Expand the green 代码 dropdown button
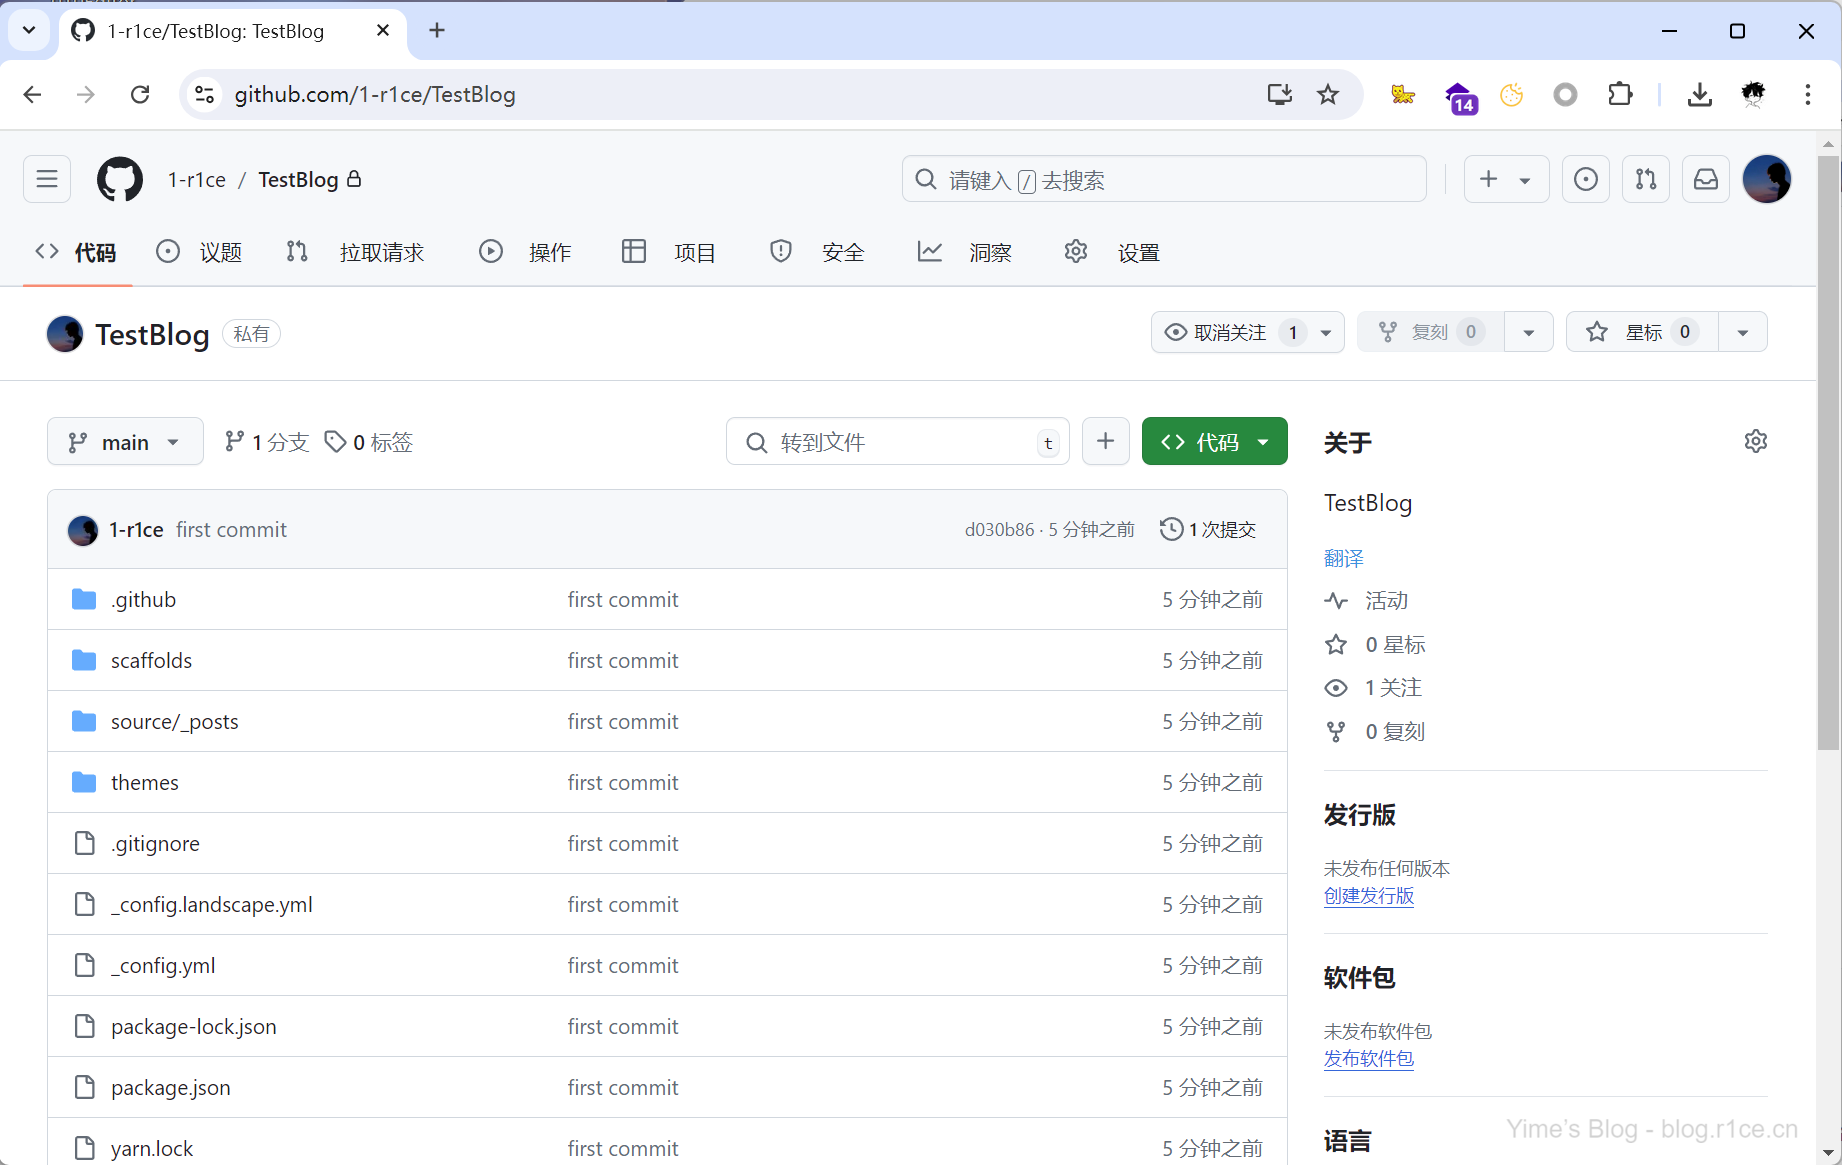Screen dimensions: 1842x1165 tap(1214, 442)
